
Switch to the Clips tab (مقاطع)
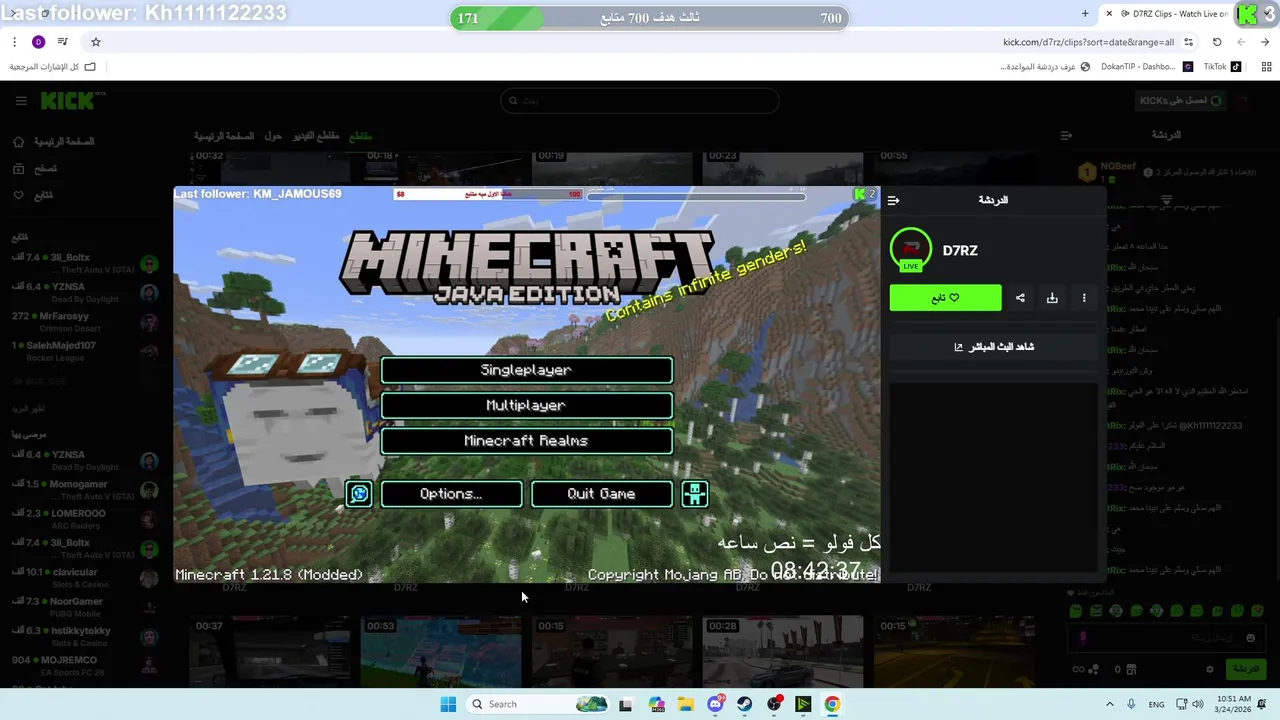(x=360, y=136)
